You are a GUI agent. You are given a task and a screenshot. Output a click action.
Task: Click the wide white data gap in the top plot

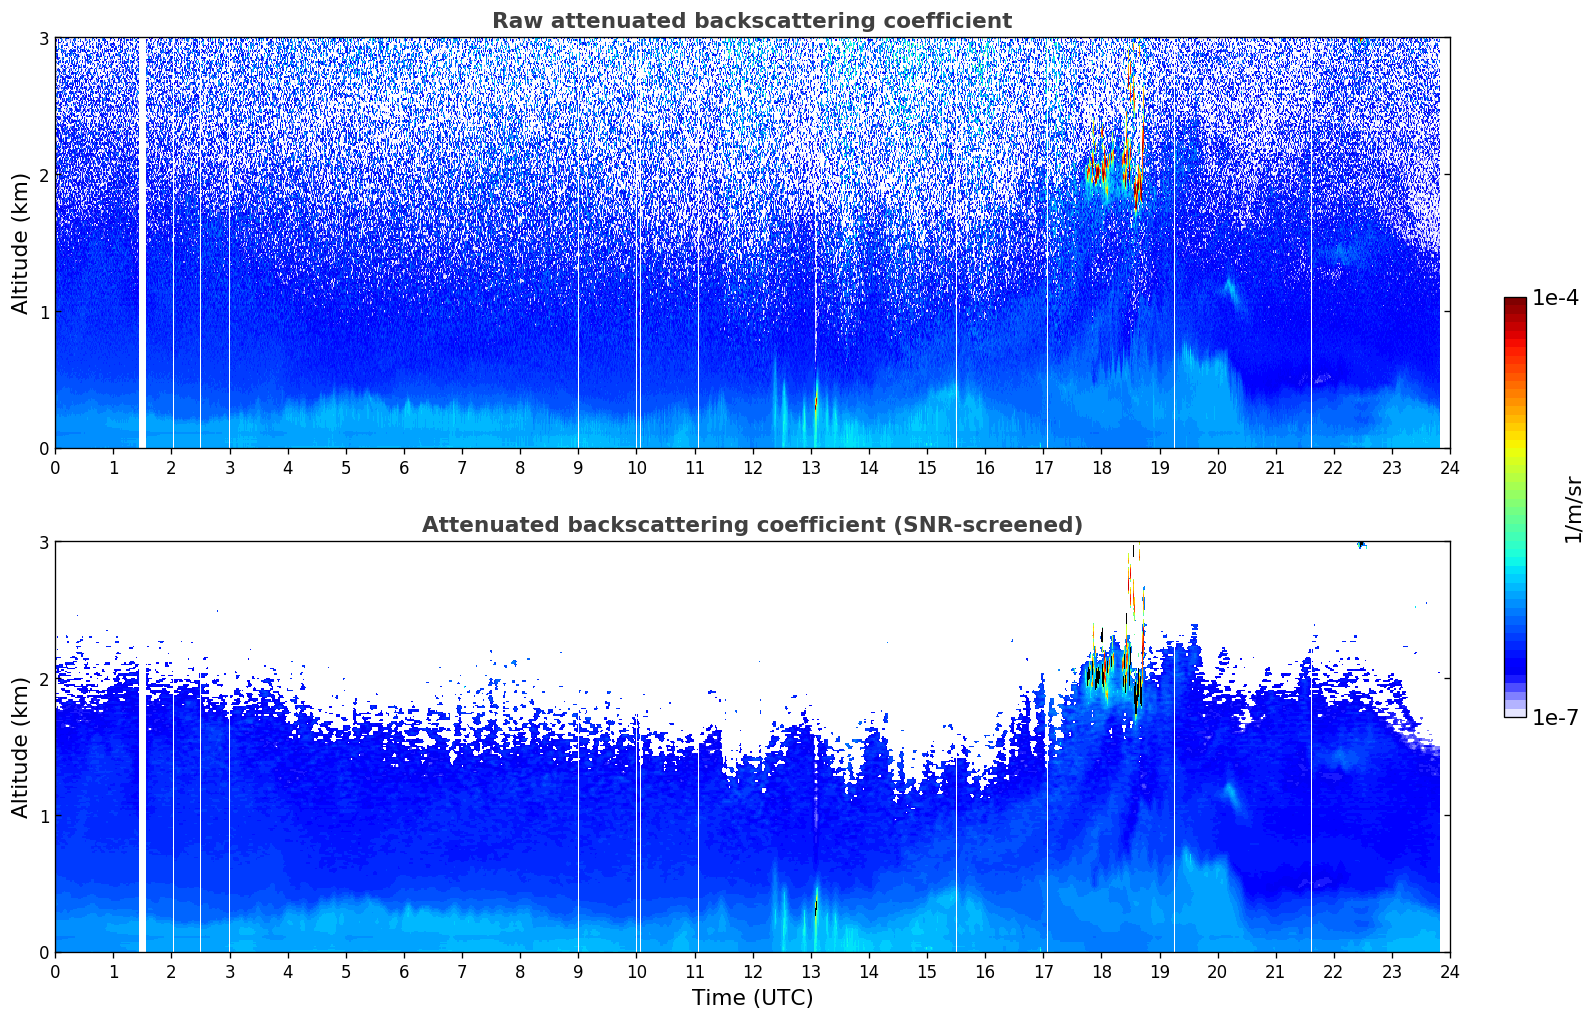click(142, 243)
